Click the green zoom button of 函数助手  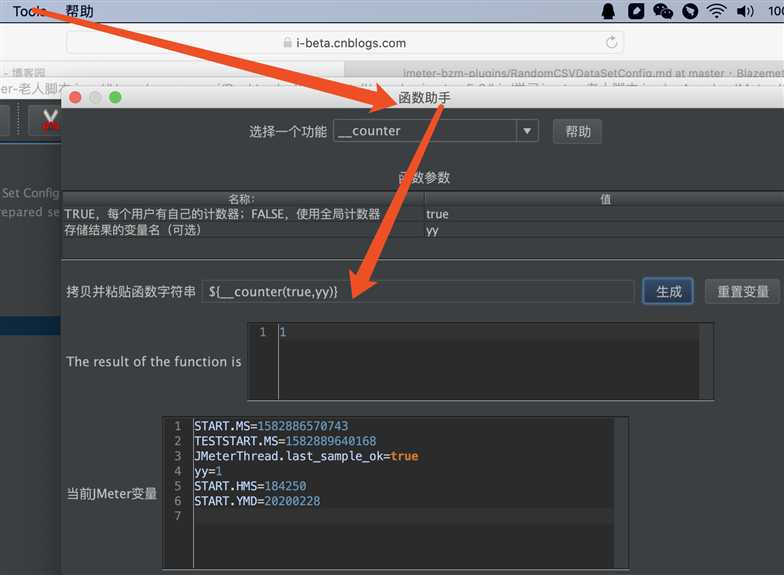click(116, 98)
